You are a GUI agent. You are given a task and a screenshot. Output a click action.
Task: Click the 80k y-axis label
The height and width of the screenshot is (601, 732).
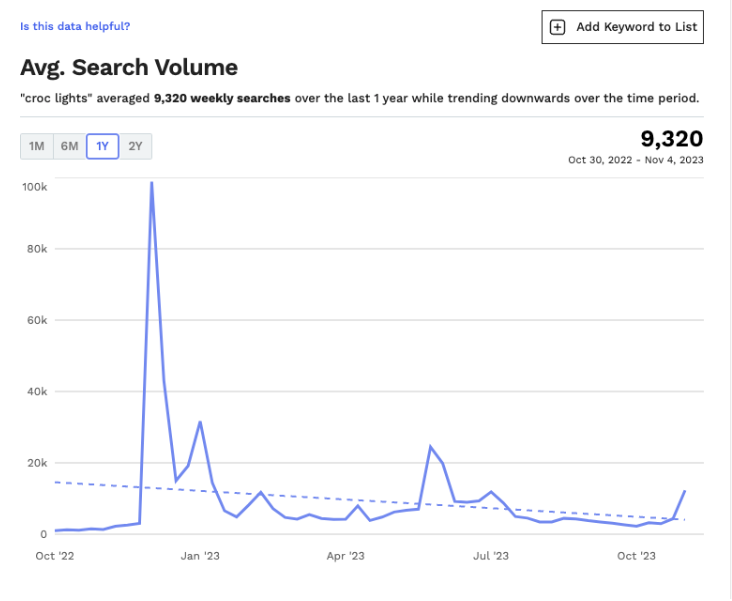(35, 249)
